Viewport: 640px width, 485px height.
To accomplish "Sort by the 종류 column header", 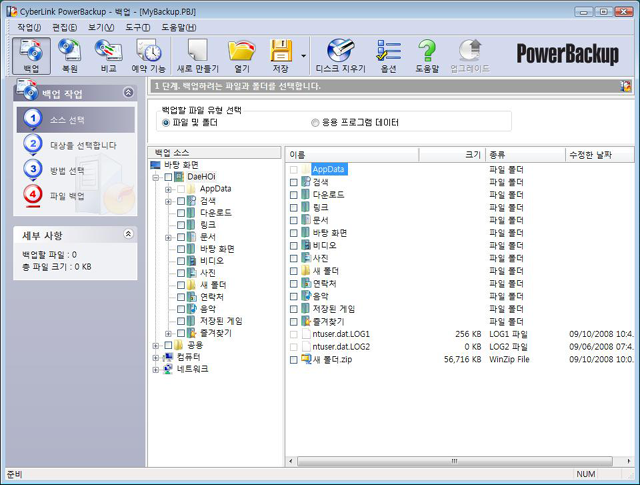I will [x=525, y=155].
